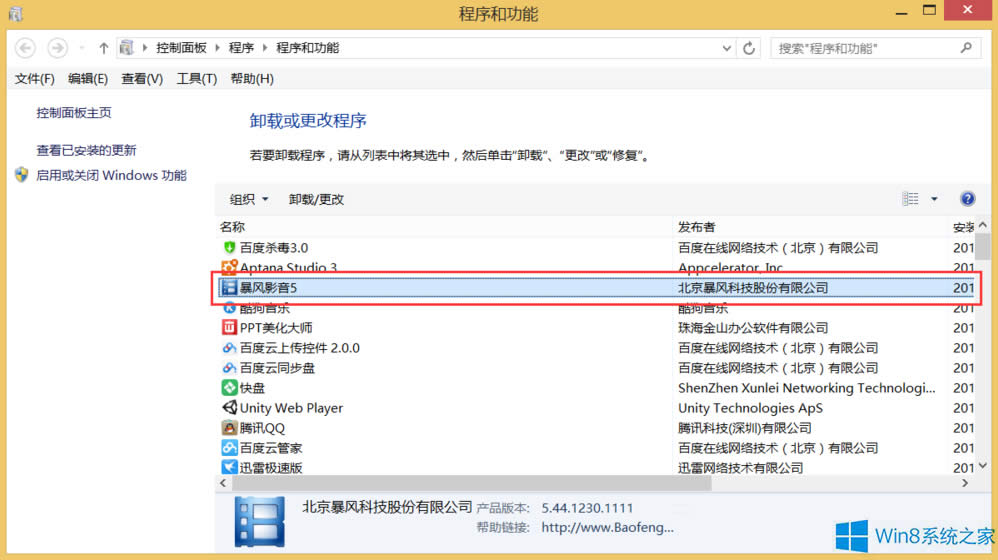Click the address bar control panel icon
Viewport: 998px width, 560px height.
click(x=127, y=48)
